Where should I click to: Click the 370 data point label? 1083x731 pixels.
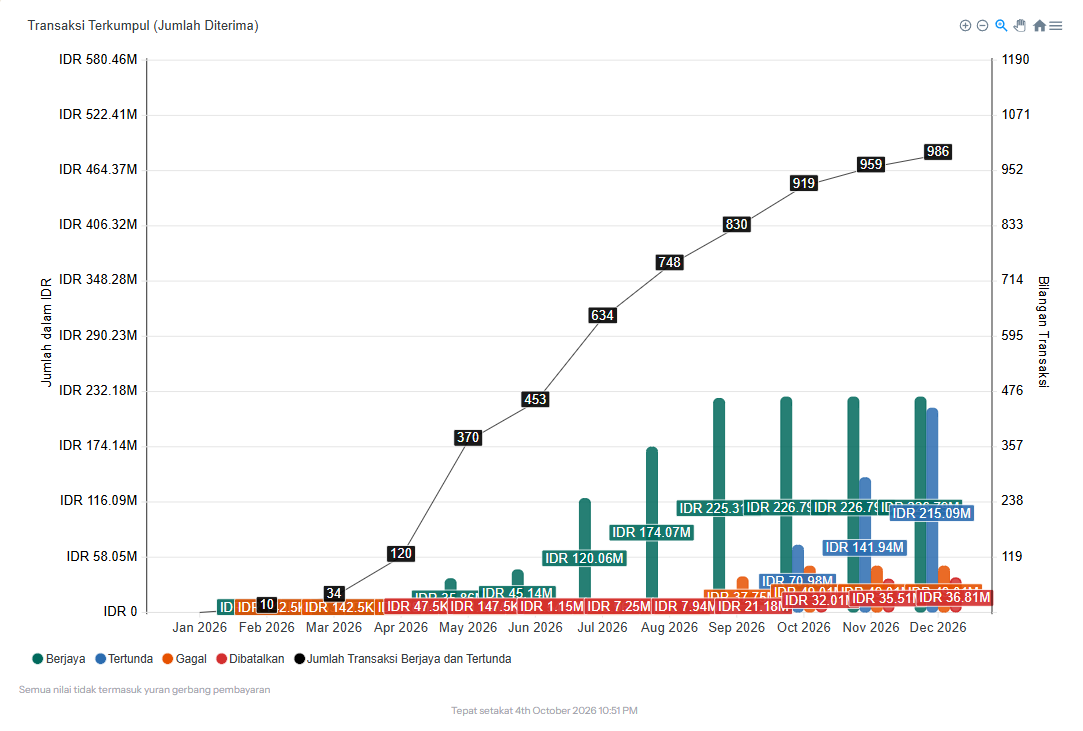click(x=468, y=437)
